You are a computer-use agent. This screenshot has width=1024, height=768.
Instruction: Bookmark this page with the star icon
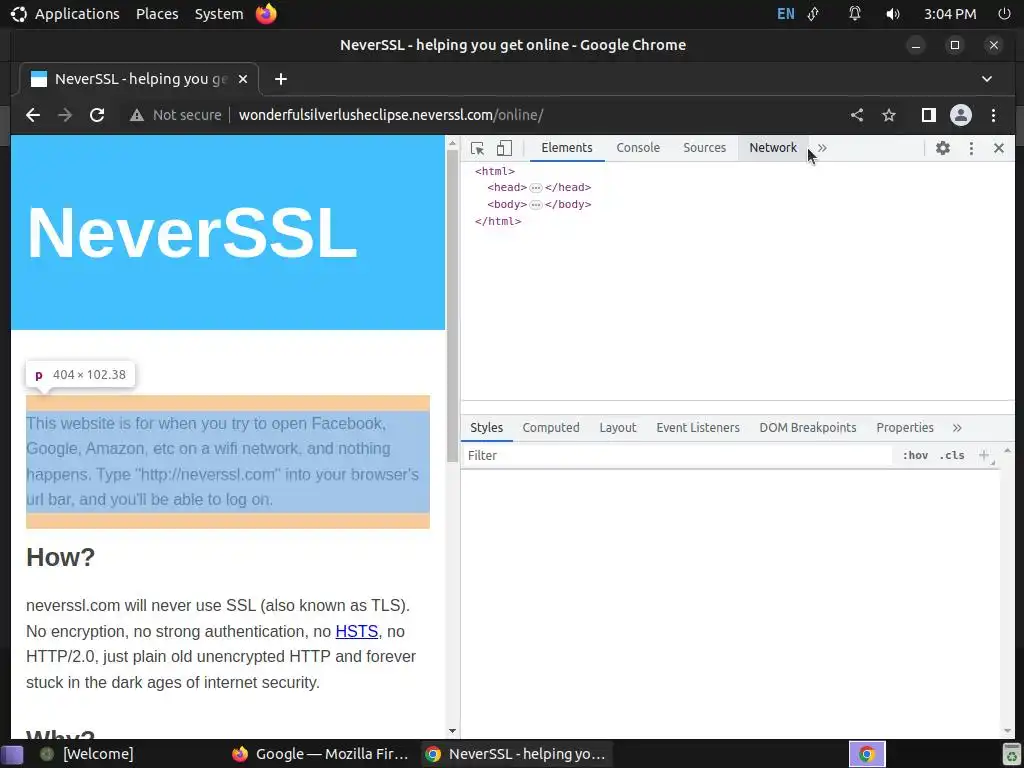[889, 116]
